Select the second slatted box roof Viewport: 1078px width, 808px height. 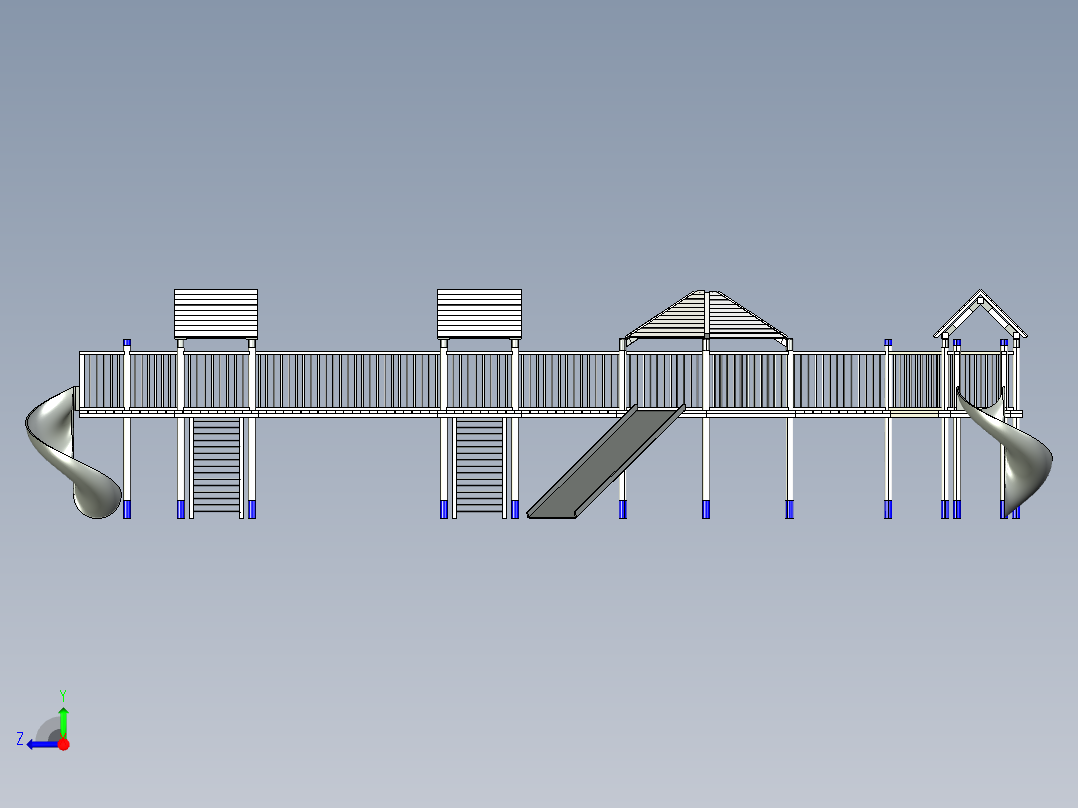click(479, 314)
